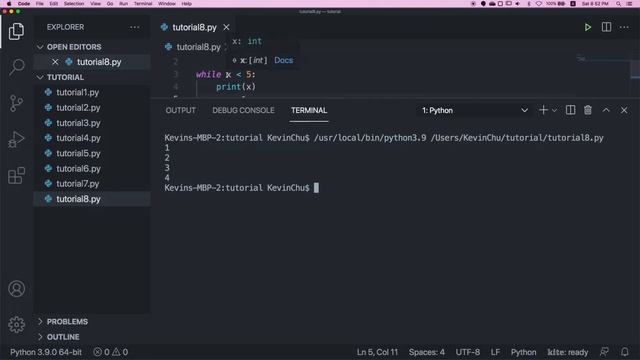Expand the OUTLINE section
This screenshot has height=360, width=640.
(x=63, y=337)
